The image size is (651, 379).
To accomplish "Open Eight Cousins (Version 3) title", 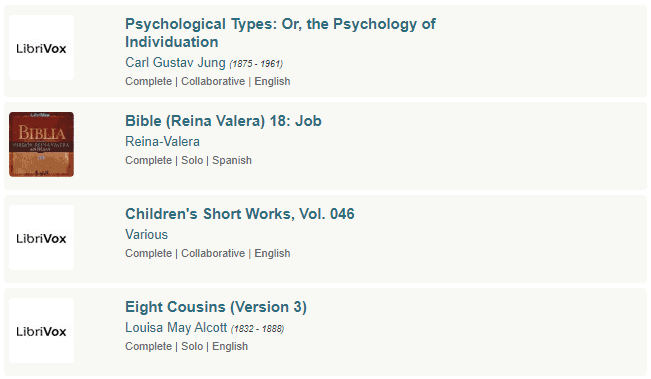I will point(216,307).
